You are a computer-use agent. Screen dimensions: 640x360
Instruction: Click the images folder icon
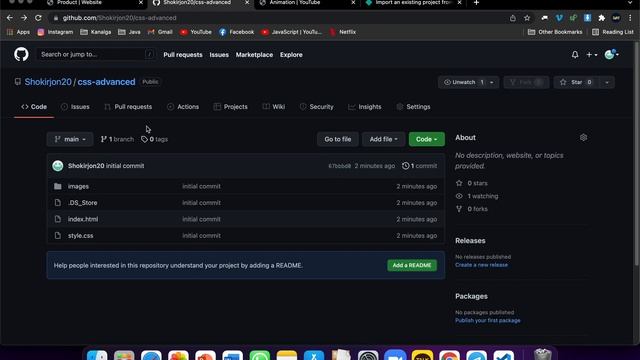tap(58, 186)
